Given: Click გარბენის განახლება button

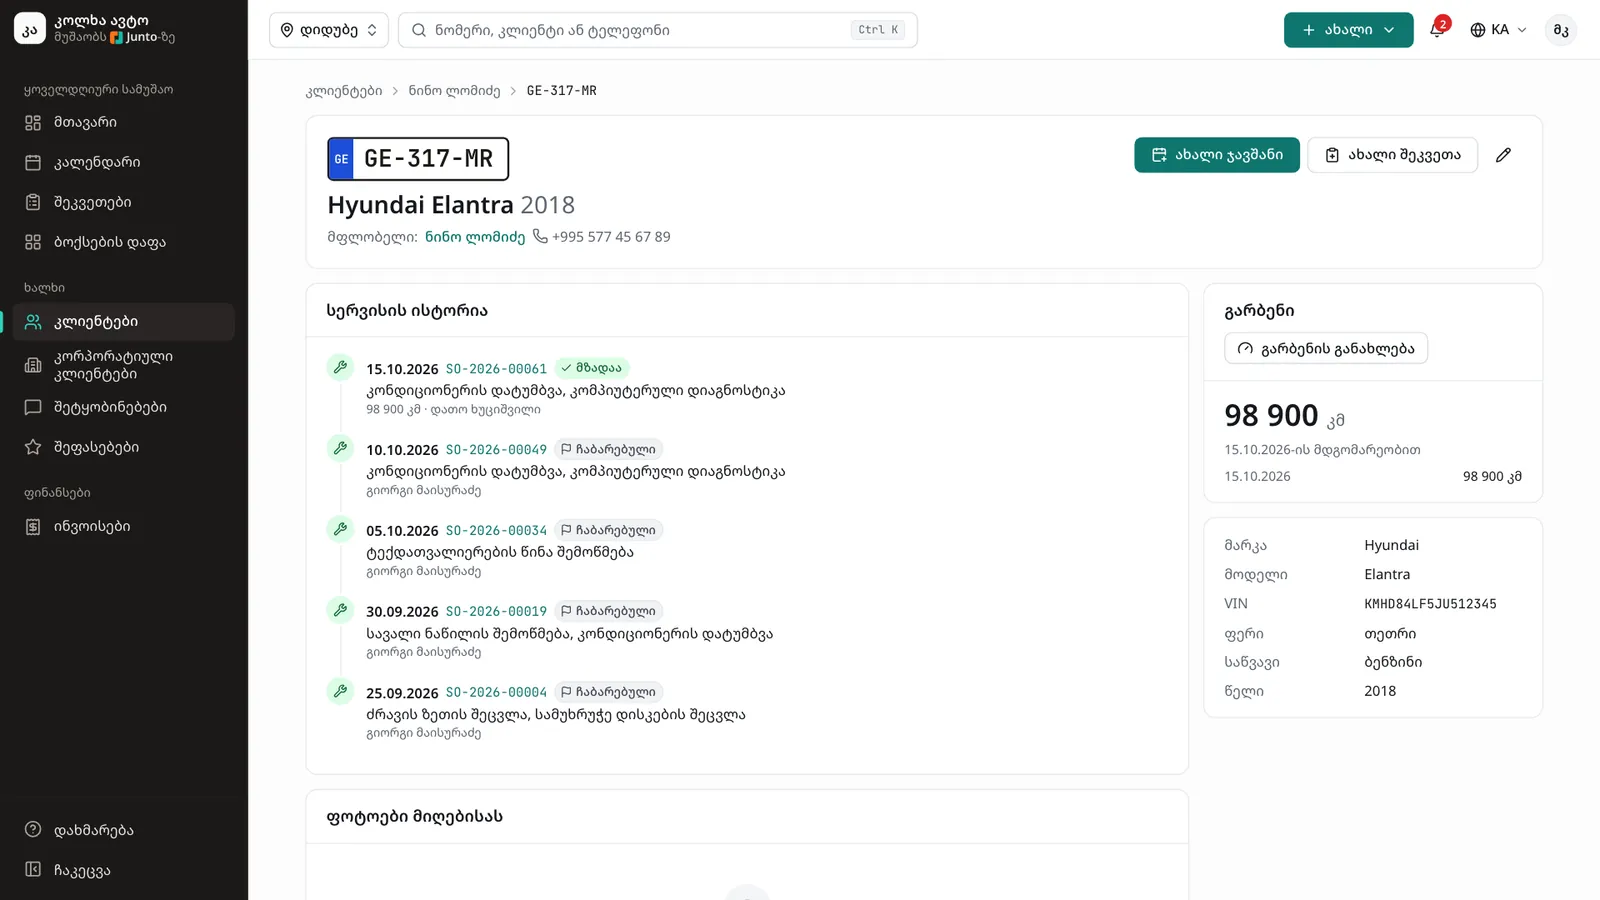Looking at the screenshot, I should [x=1326, y=348].
